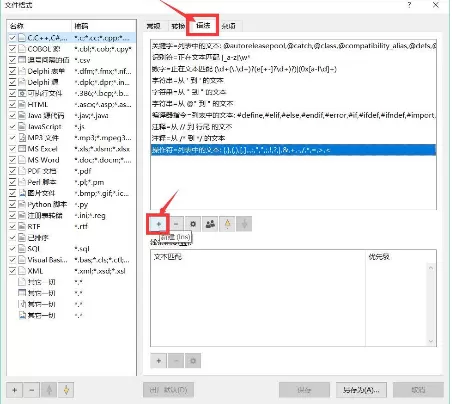Image resolution: width=452 pixels, height=404 pixels.
Task: Remove file format with bottom-left − button
Action: [x=32, y=390]
